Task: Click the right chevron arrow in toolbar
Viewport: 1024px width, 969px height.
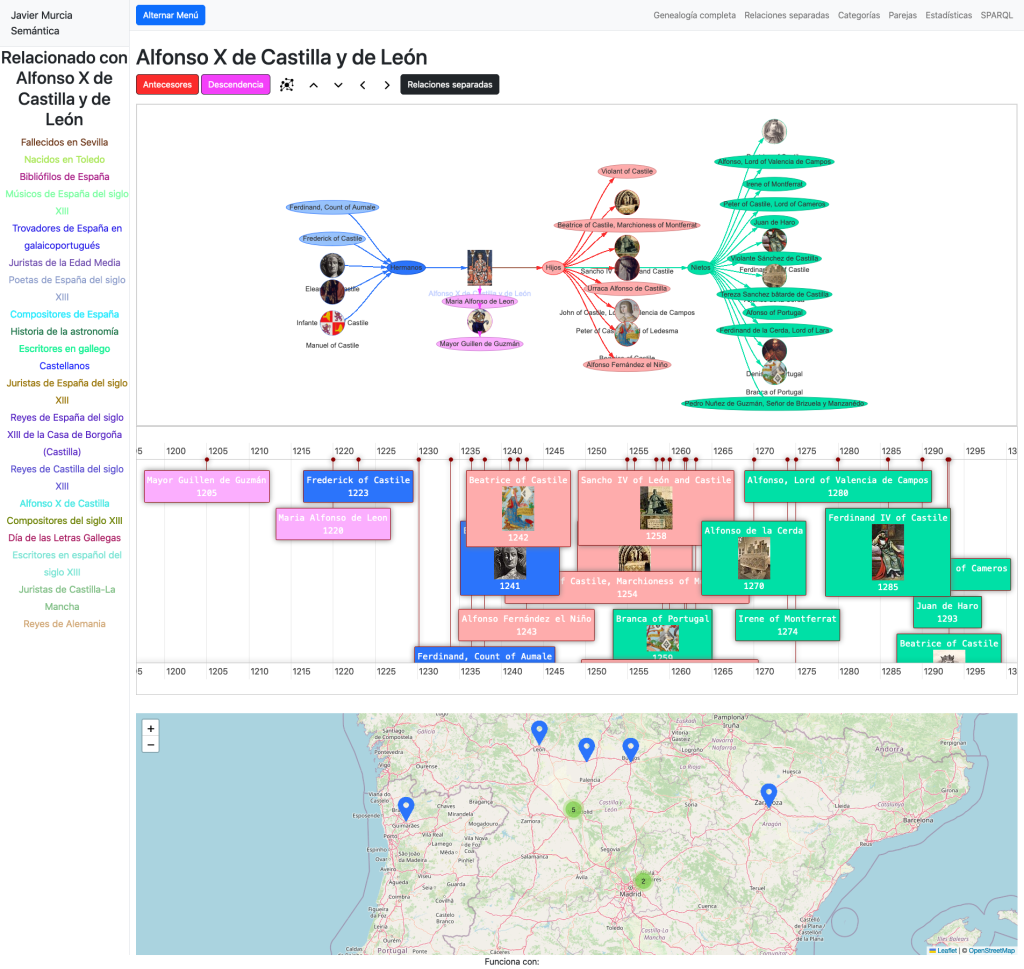Action: tap(387, 85)
